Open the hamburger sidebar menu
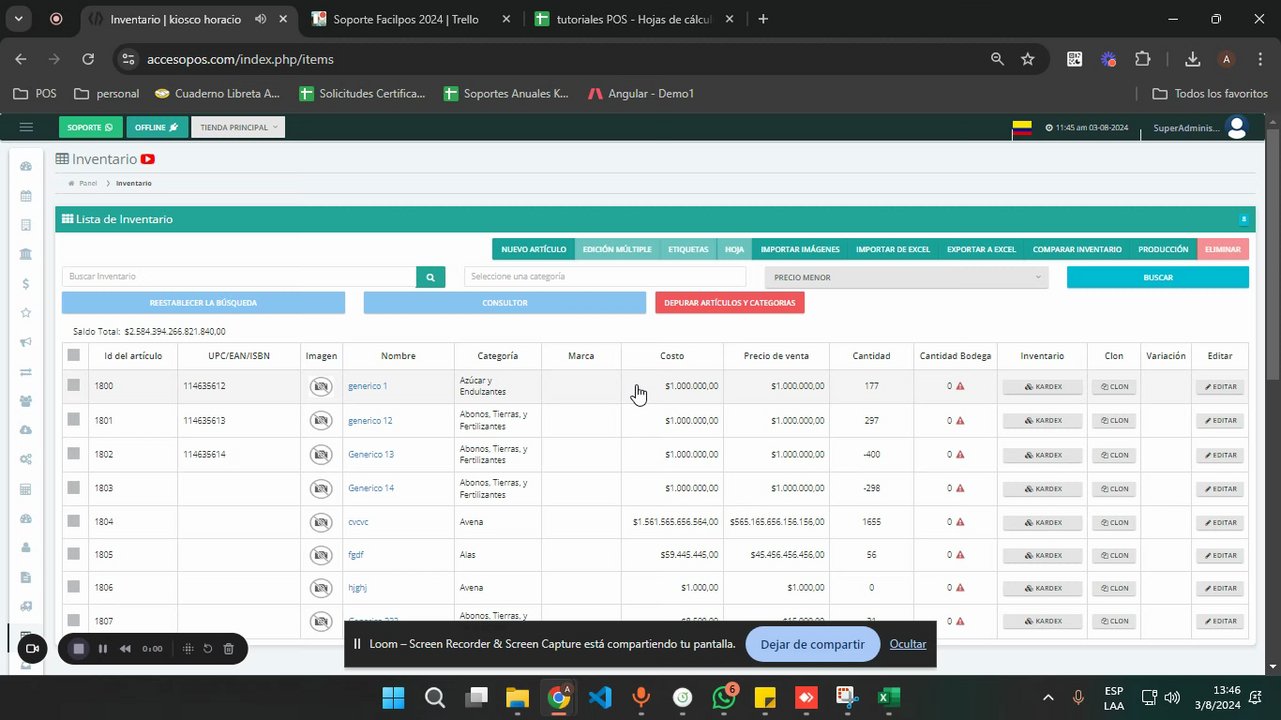 tap(26, 127)
